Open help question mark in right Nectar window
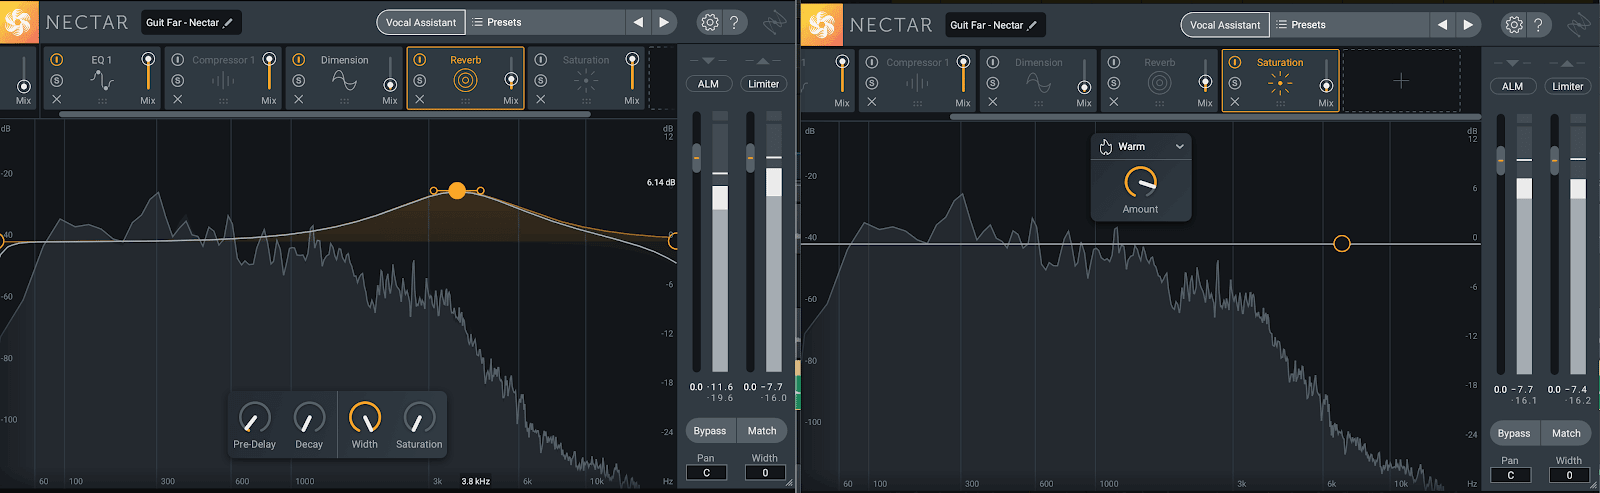Screen dimensions: 1600x493 pyautogui.click(x=1538, y=24)
